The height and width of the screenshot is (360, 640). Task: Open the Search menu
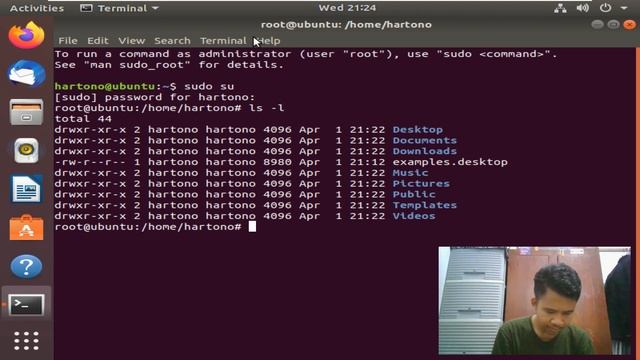[x=172, y=41]
